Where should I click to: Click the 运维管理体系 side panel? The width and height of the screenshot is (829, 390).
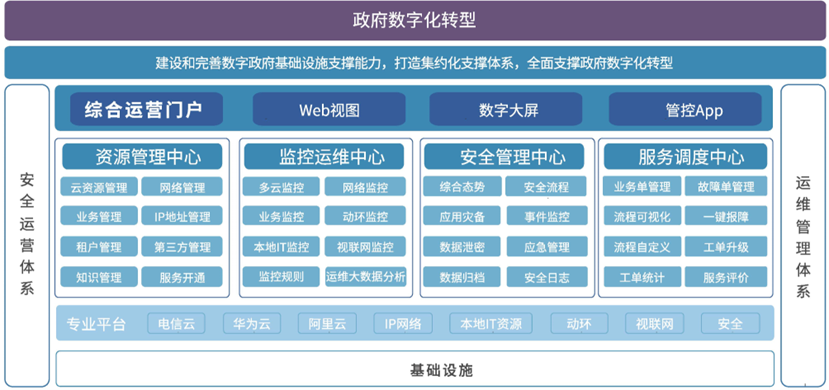803,235
